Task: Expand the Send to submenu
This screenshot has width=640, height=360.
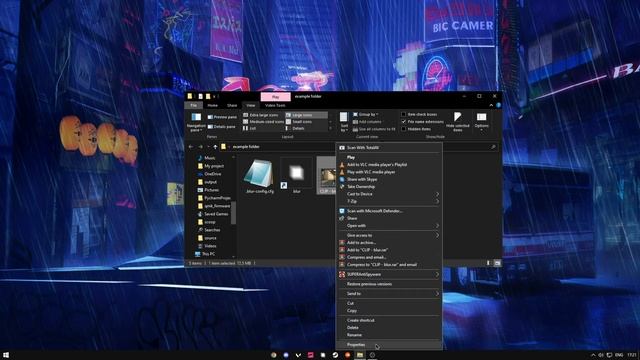Action: tap(389, 293)
